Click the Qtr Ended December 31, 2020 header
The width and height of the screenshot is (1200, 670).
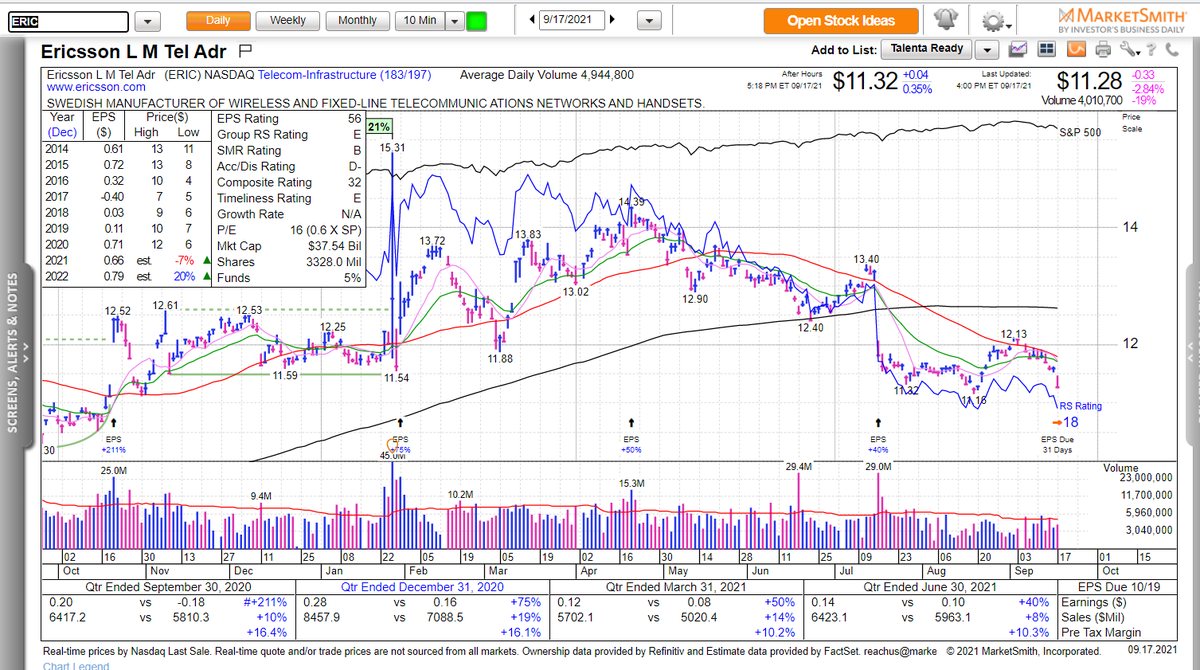[x=424, y=587]
